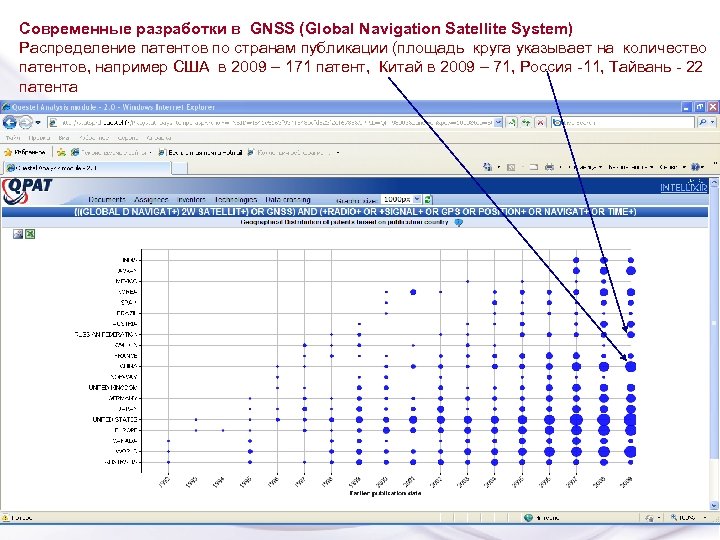
Task: Open the first favorites bar link
Action: pos(111,152)
